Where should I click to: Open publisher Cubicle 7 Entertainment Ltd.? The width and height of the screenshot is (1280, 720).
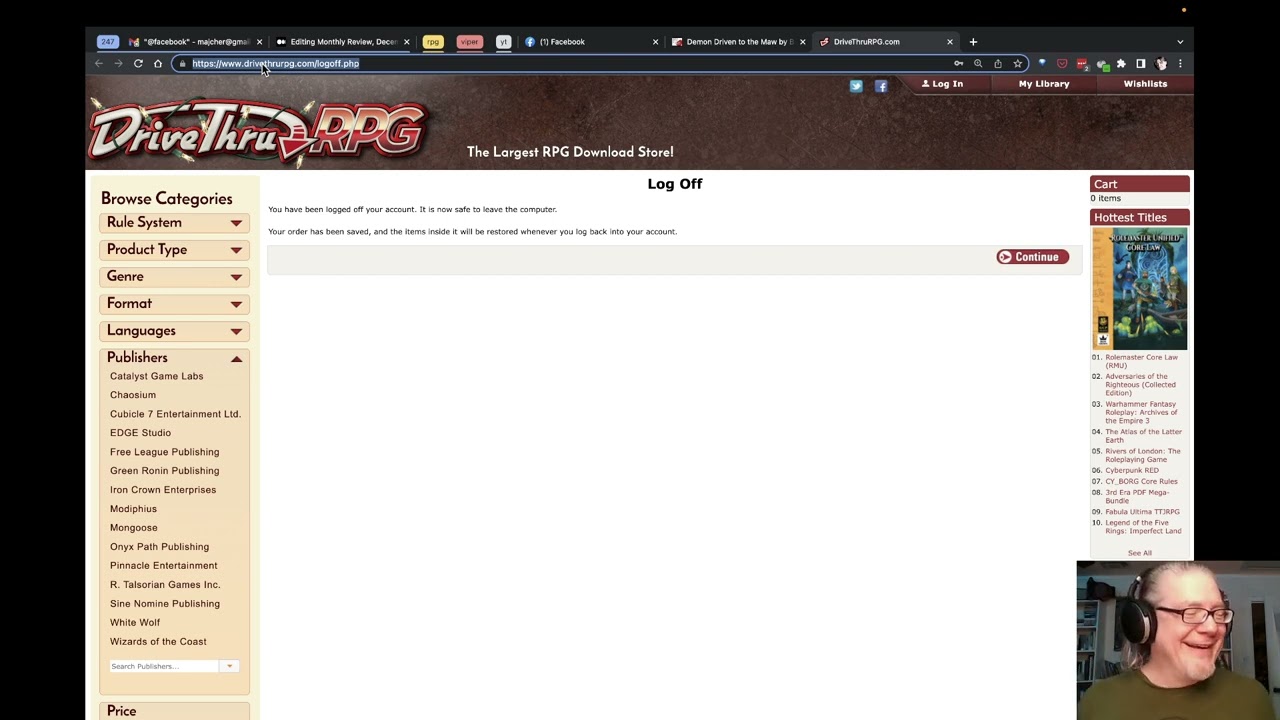(x=175, y=414)
